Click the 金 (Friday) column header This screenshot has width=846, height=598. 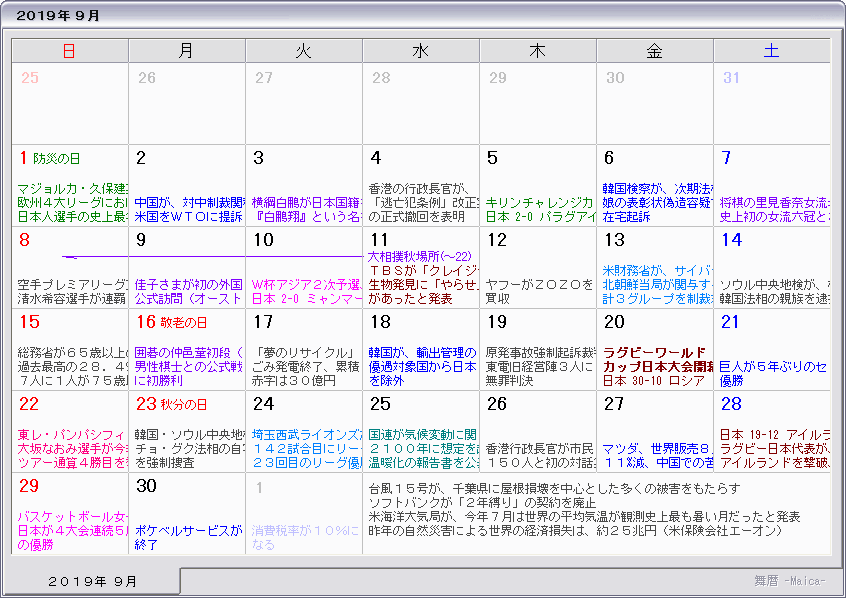654,51
